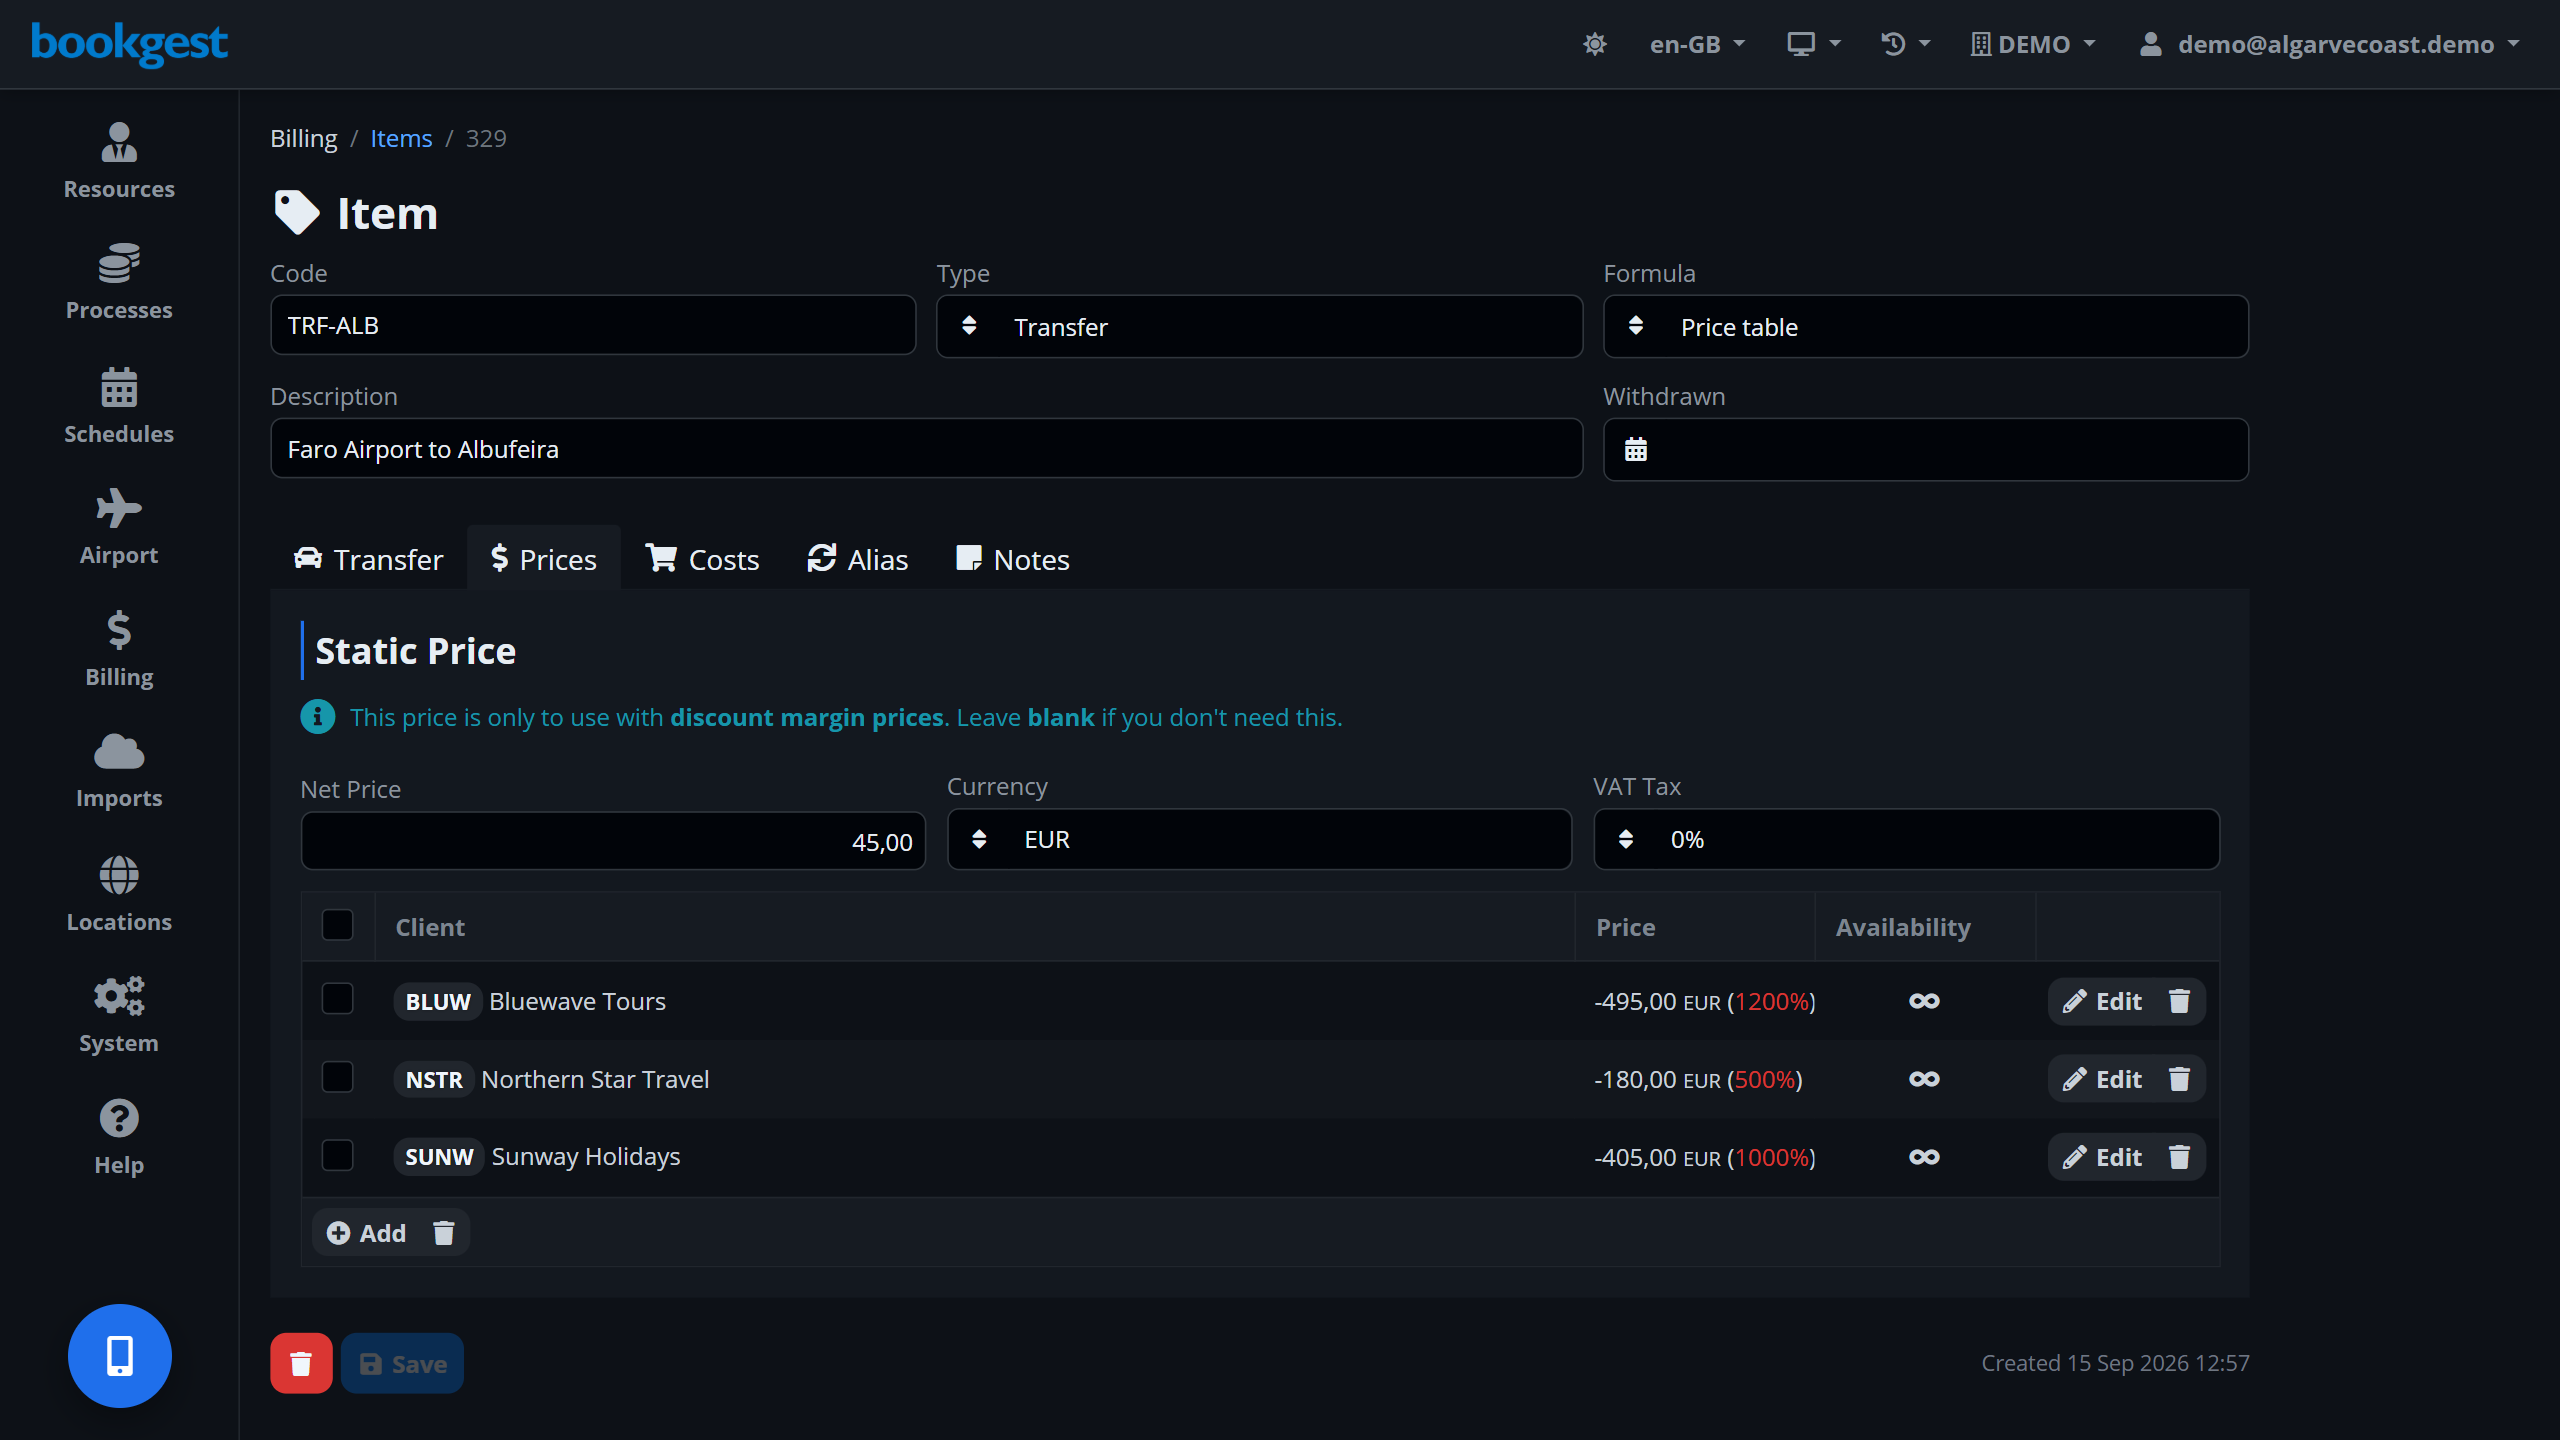
Task: Click Edit for Bluewave Tours
Action: 2102,1001
